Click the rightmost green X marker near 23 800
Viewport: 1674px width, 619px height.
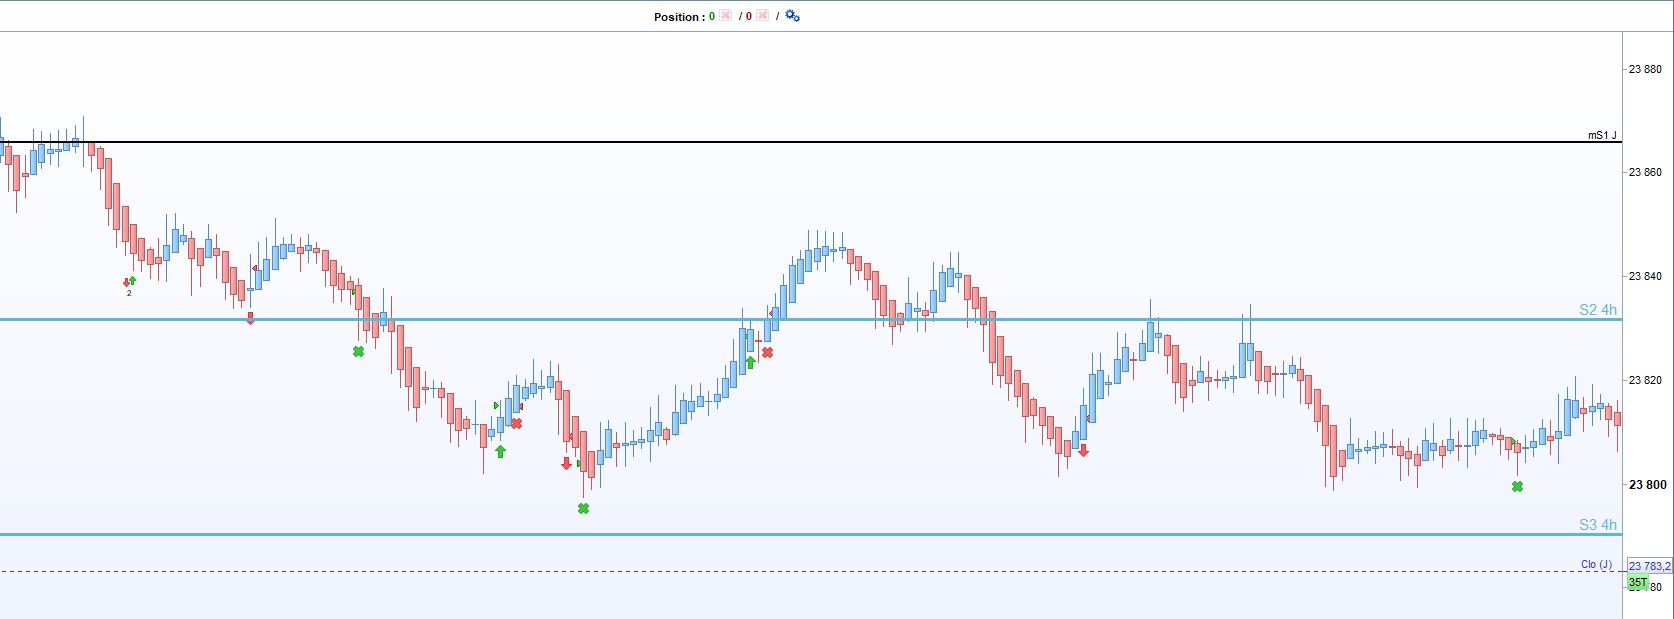coord(1517,487)
